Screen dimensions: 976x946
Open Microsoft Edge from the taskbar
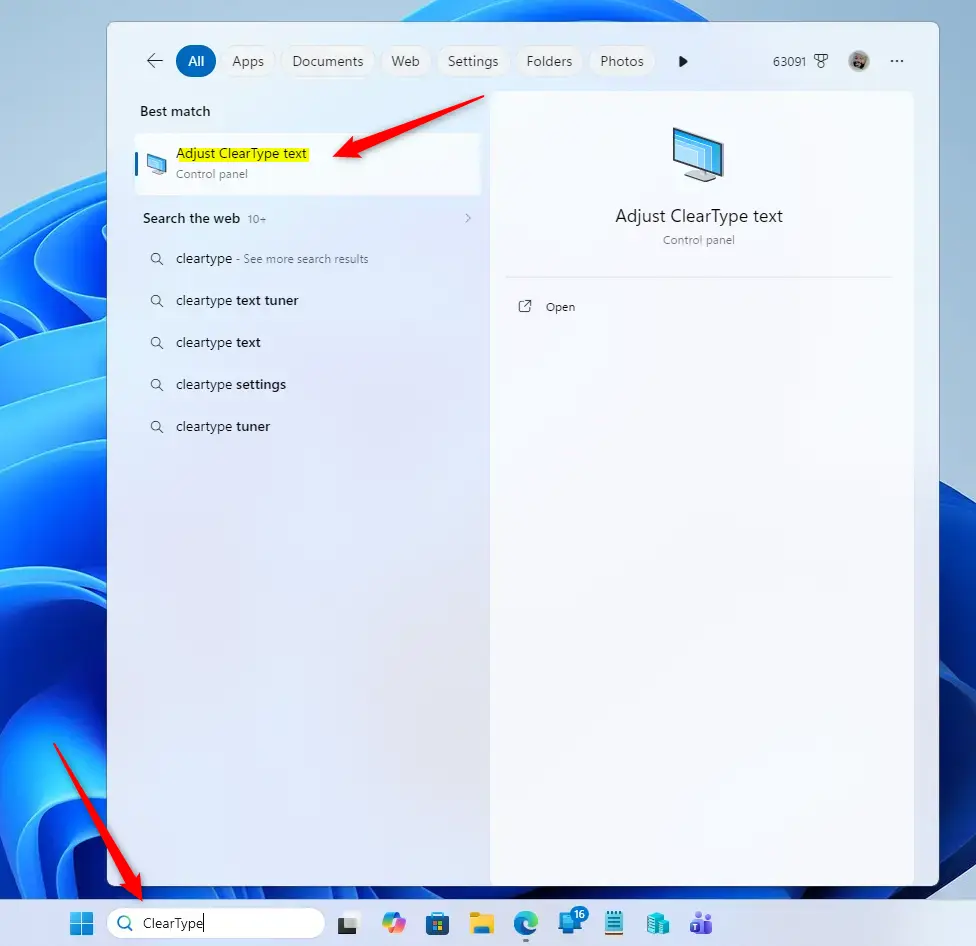point(526,924)
